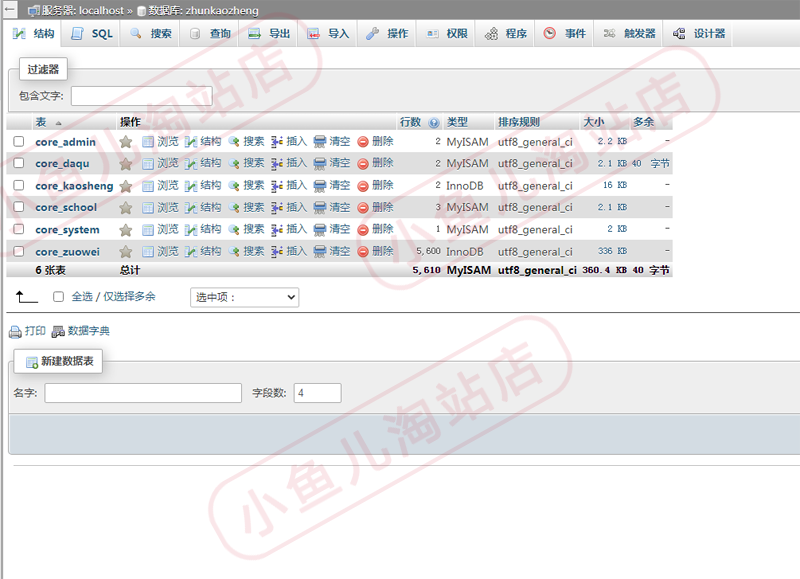Open the 选中项 actions dropdown

[x=244, y=297]
